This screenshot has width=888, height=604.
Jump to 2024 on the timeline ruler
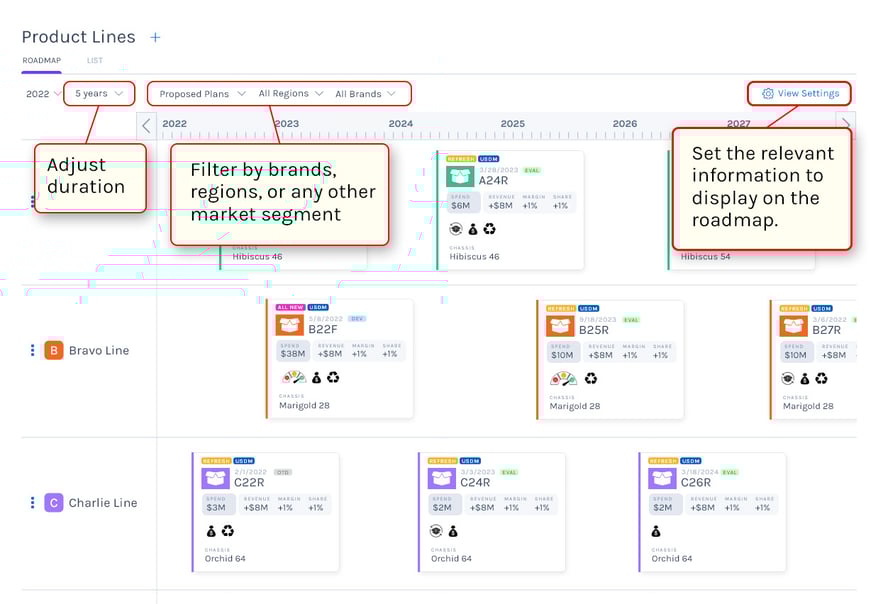click(400, 123)
